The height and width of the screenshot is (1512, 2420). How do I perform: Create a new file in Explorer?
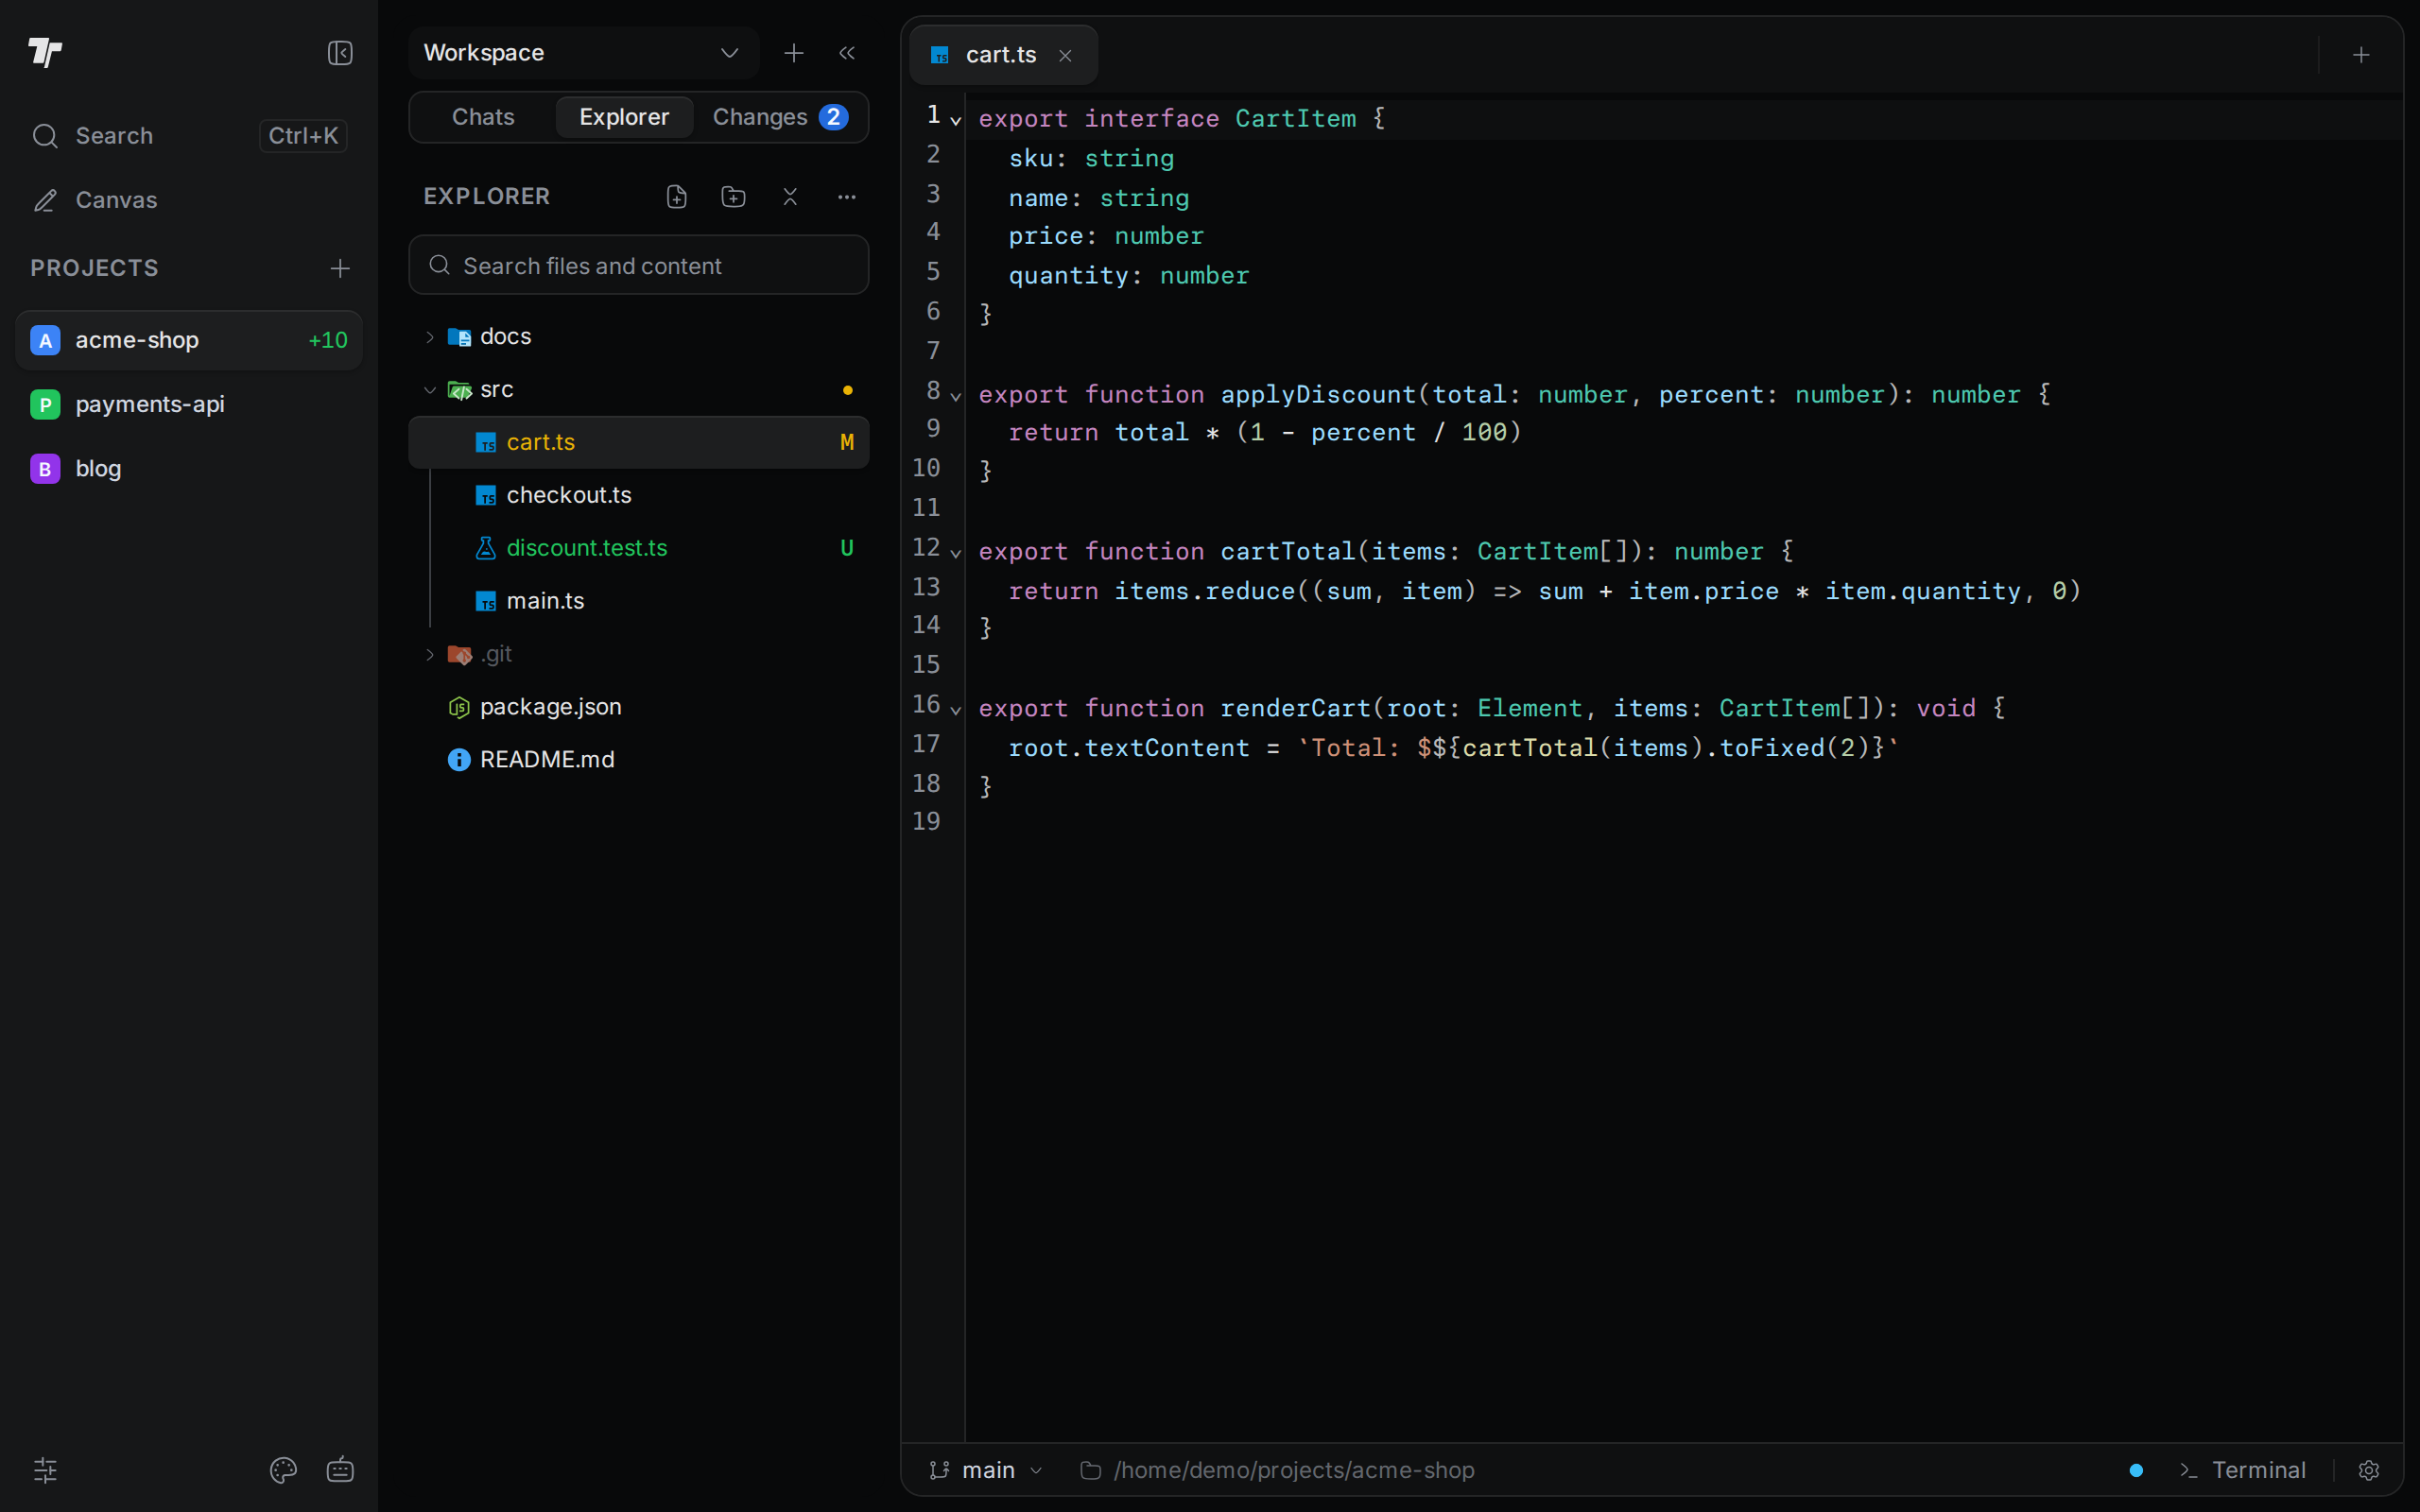coord(677,197)
